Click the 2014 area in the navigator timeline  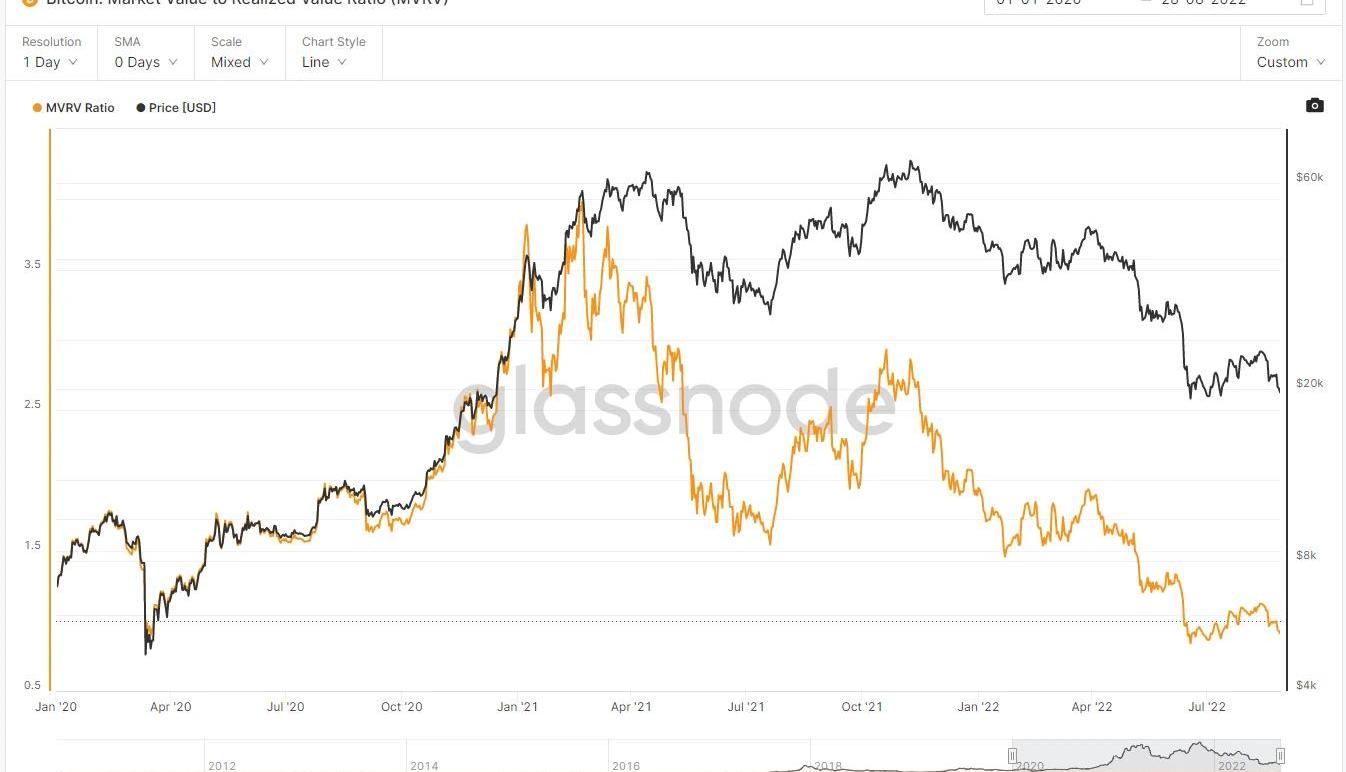click(x=424, y=765)
